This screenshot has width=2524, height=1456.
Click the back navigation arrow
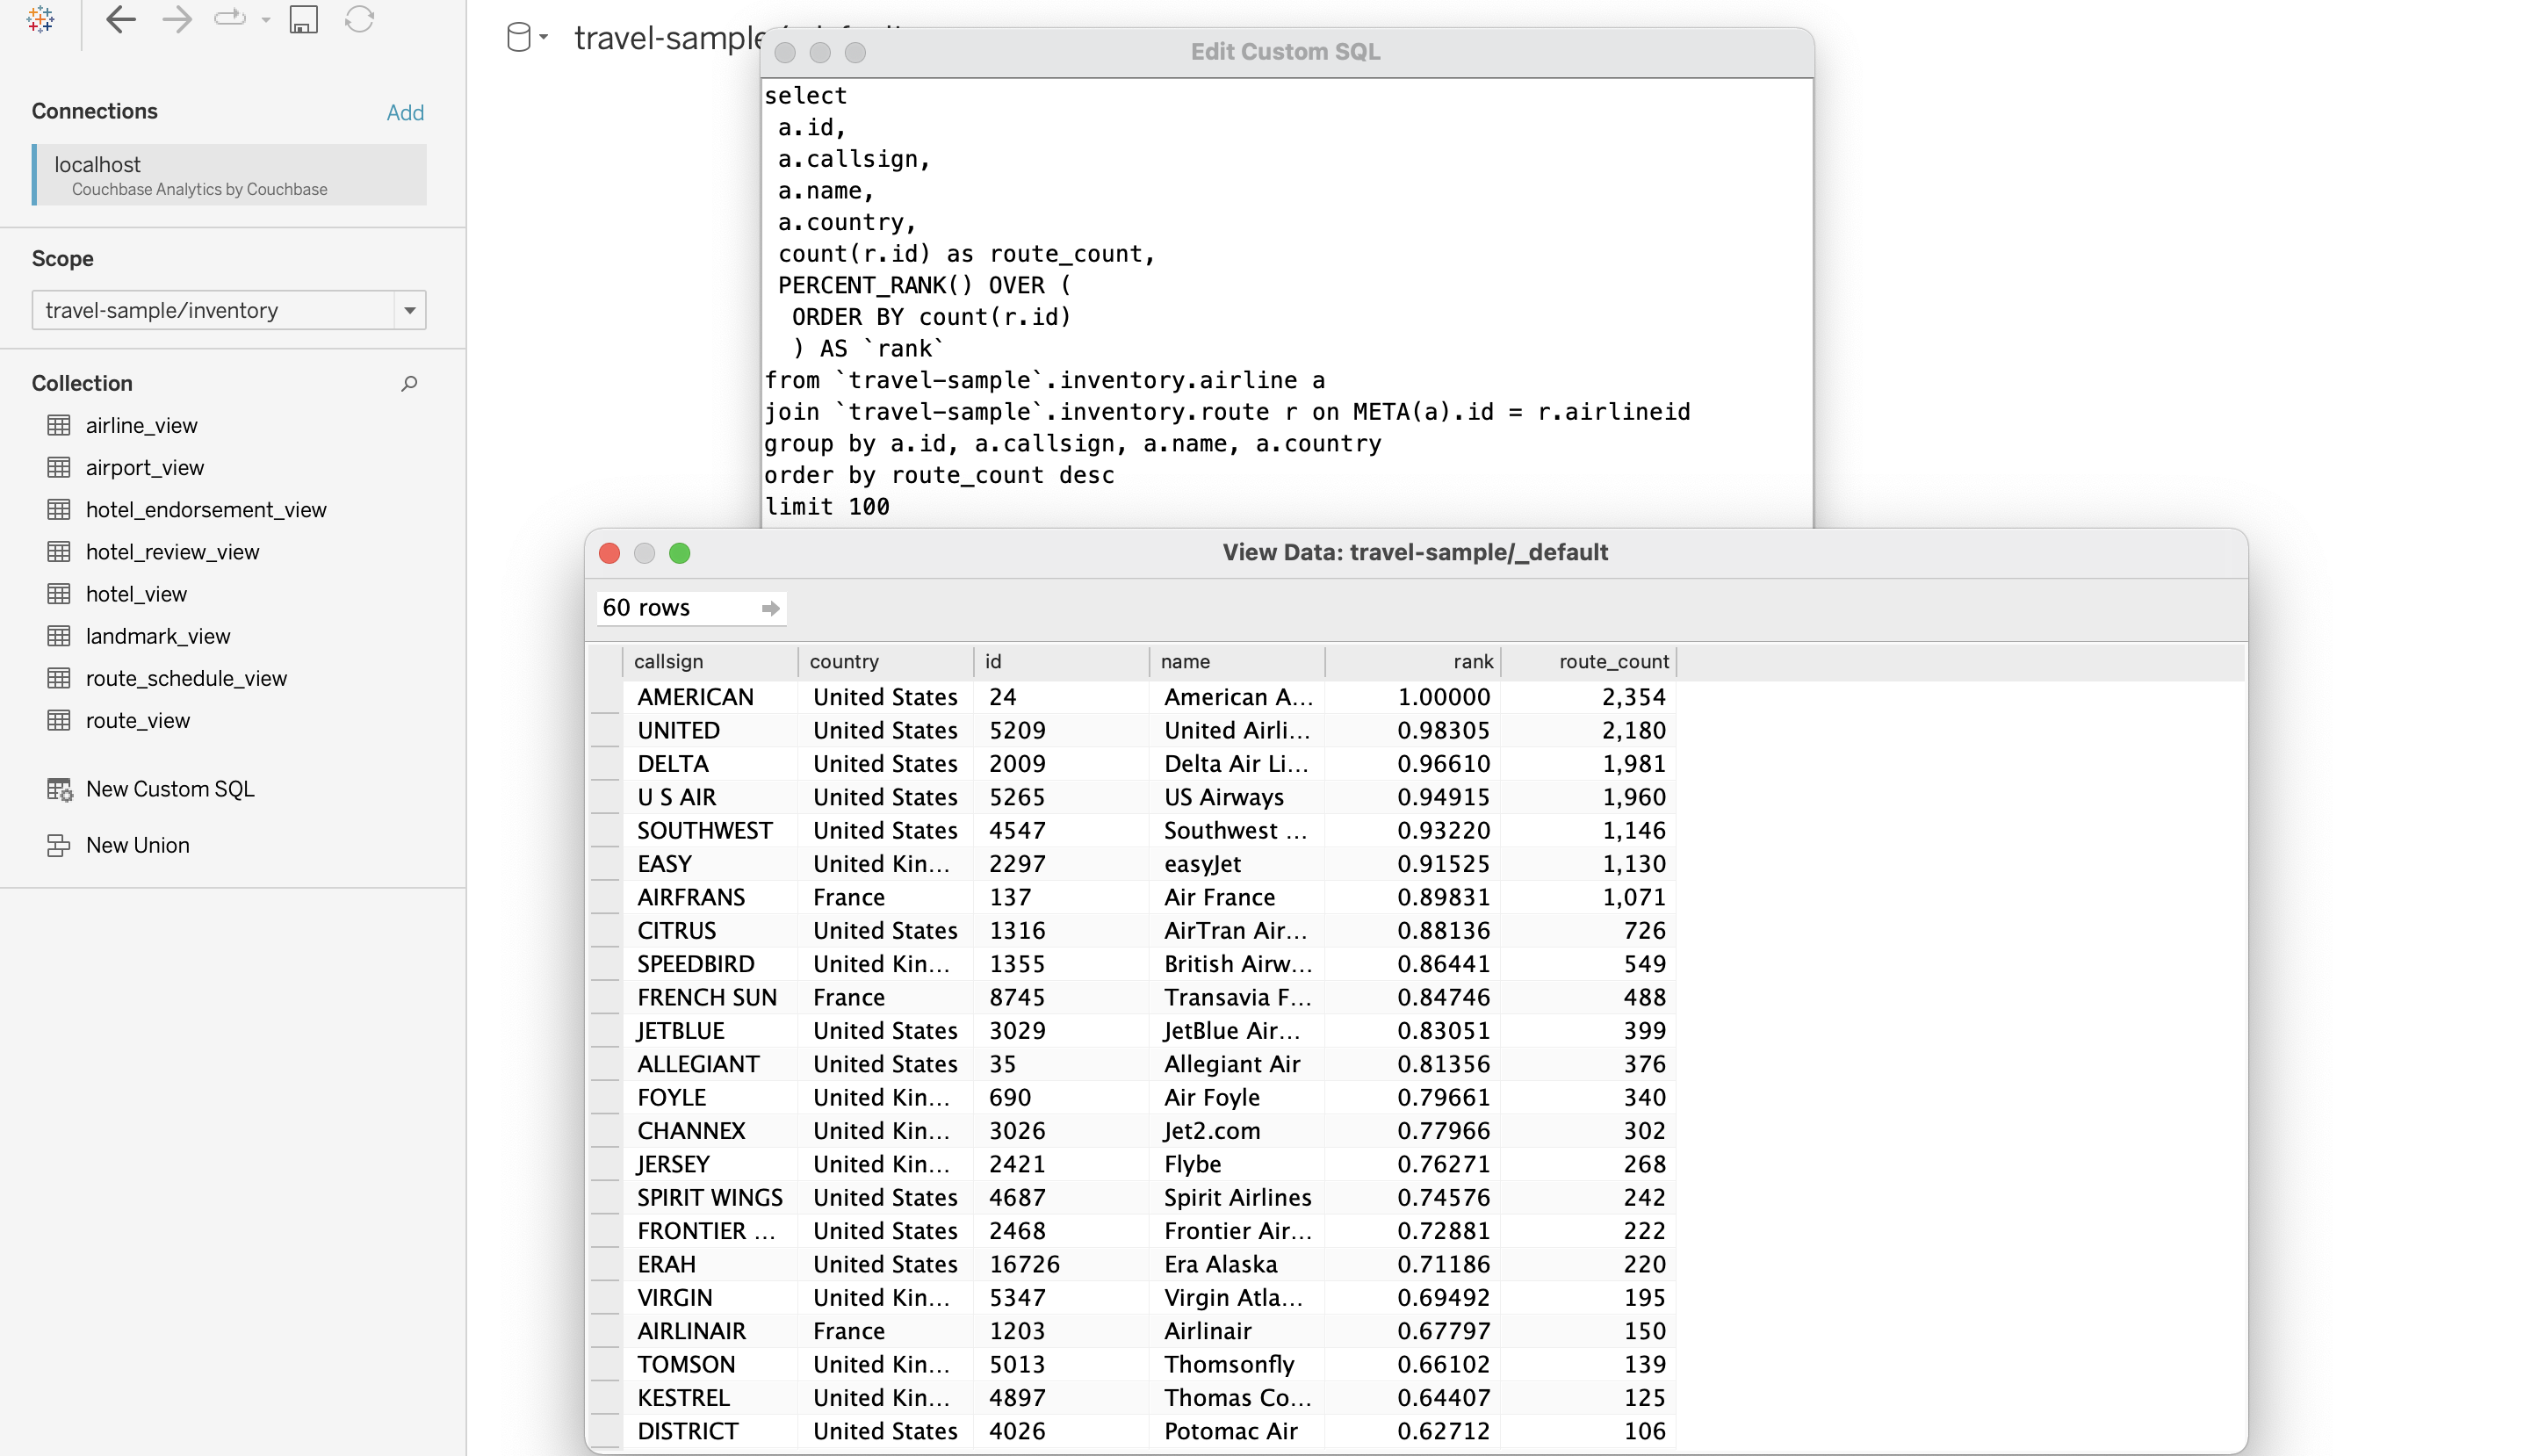click(x=116, y=21)
